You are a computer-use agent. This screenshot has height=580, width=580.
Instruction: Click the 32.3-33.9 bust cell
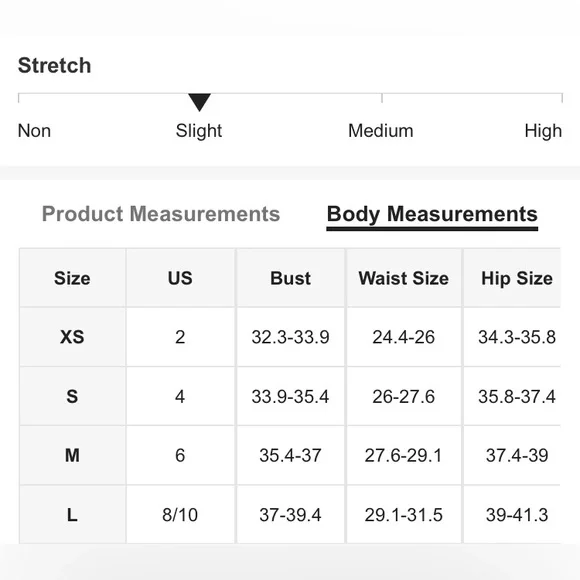pos(291,337)
